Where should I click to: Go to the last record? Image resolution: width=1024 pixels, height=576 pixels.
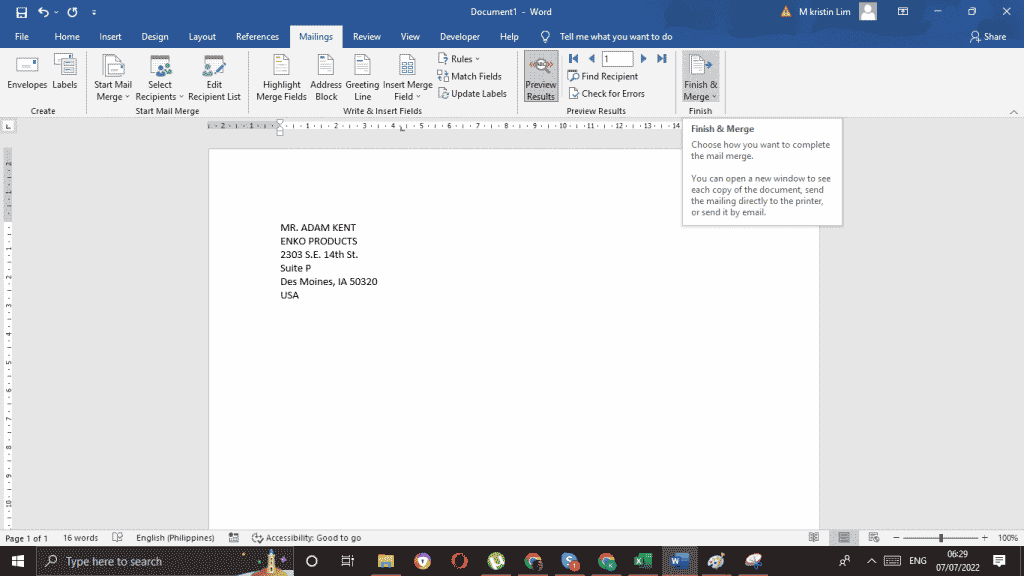point(662,59)
